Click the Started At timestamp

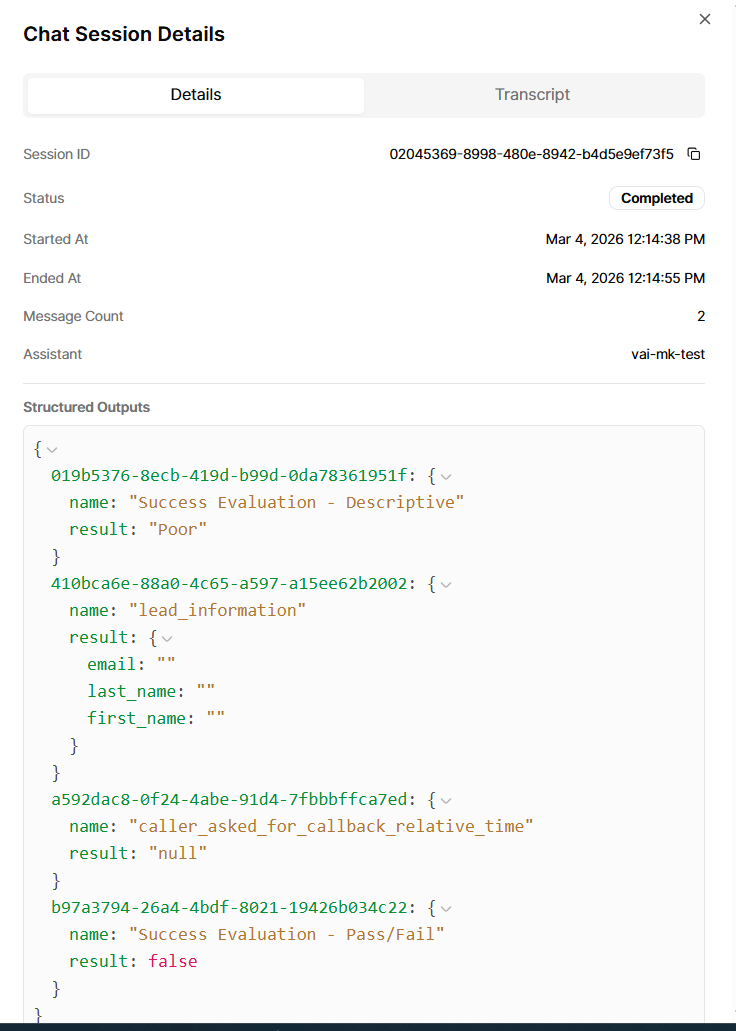pyautogui.click(x=625, y=239)
